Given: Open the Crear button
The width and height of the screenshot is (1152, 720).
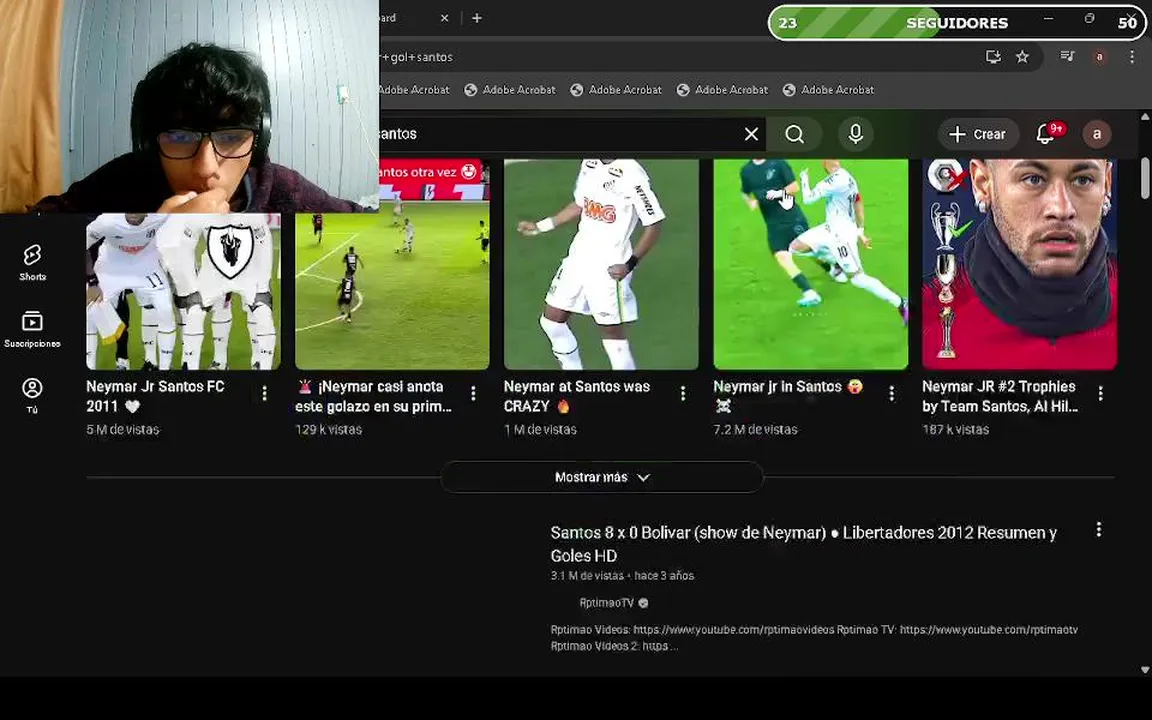Looking at the screenshot, I should [x=978, y=134].
